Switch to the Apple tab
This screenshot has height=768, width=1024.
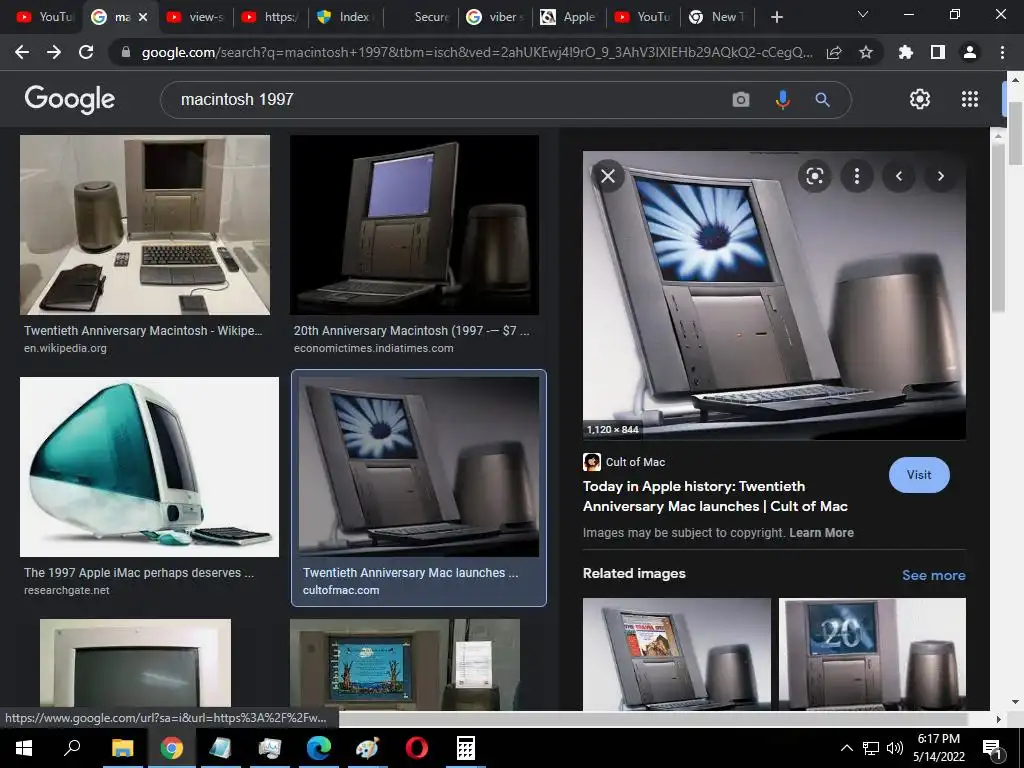point(569,17)
